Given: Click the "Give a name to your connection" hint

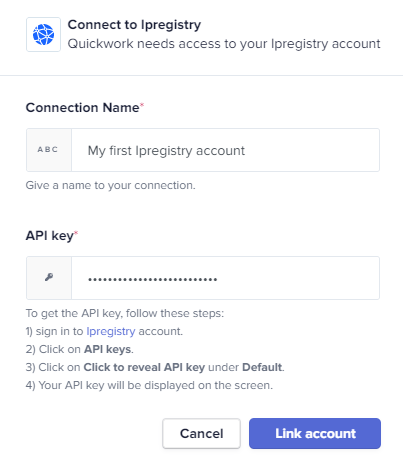Looking at the screenshot, I should [111, 185].
